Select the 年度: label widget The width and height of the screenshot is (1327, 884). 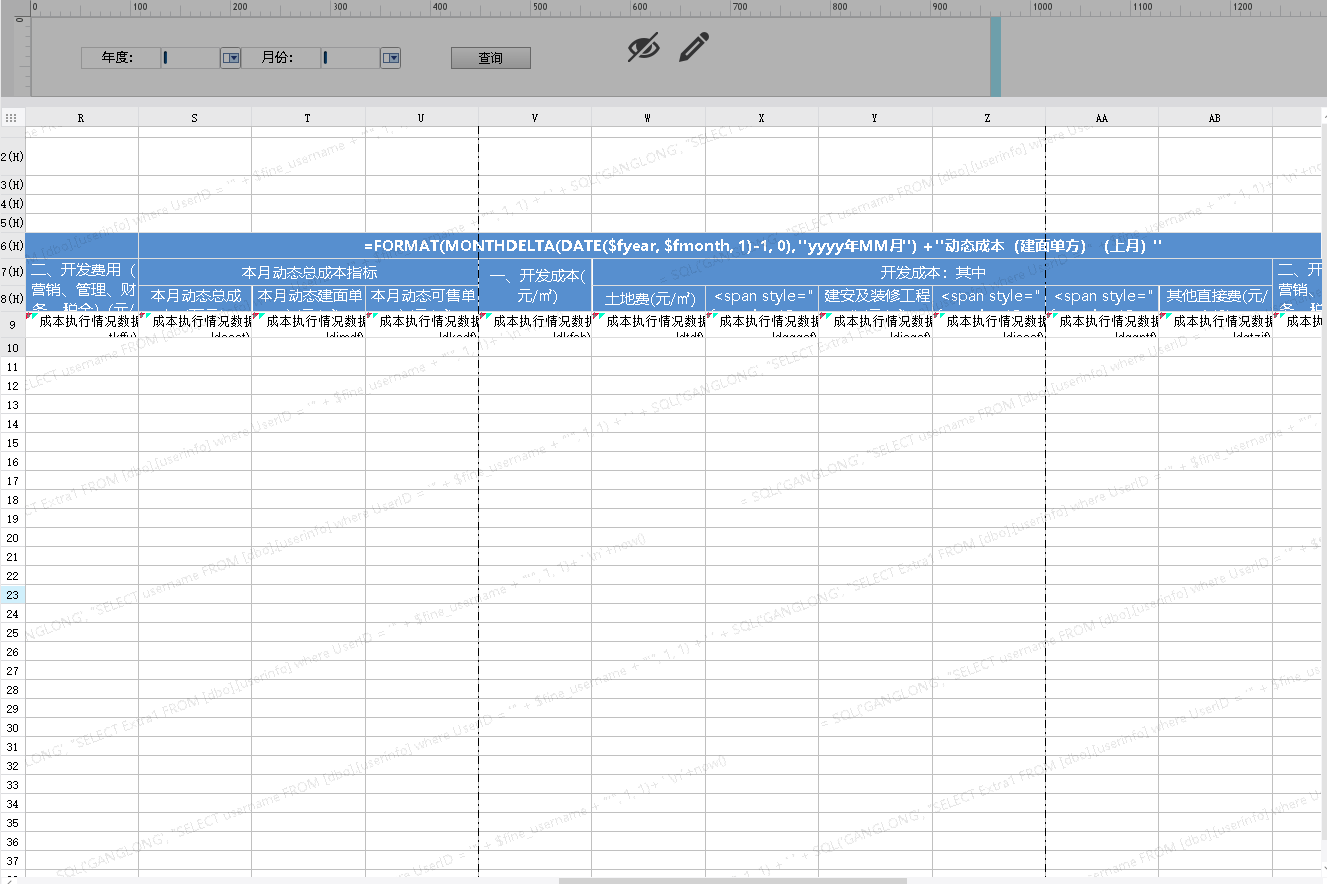tap(120, 58)
